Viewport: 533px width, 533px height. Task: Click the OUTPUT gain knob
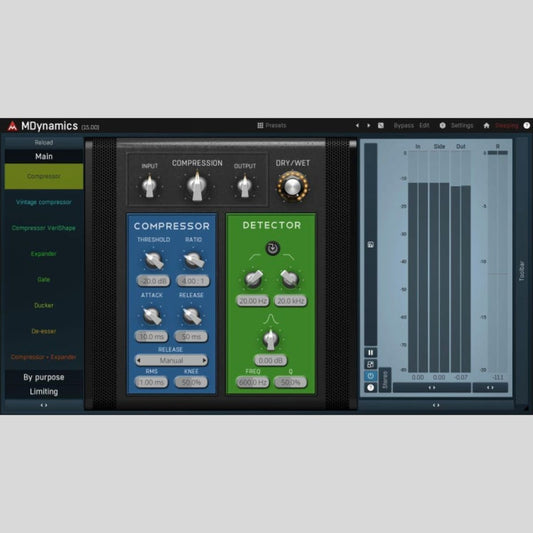coord(244,187)
